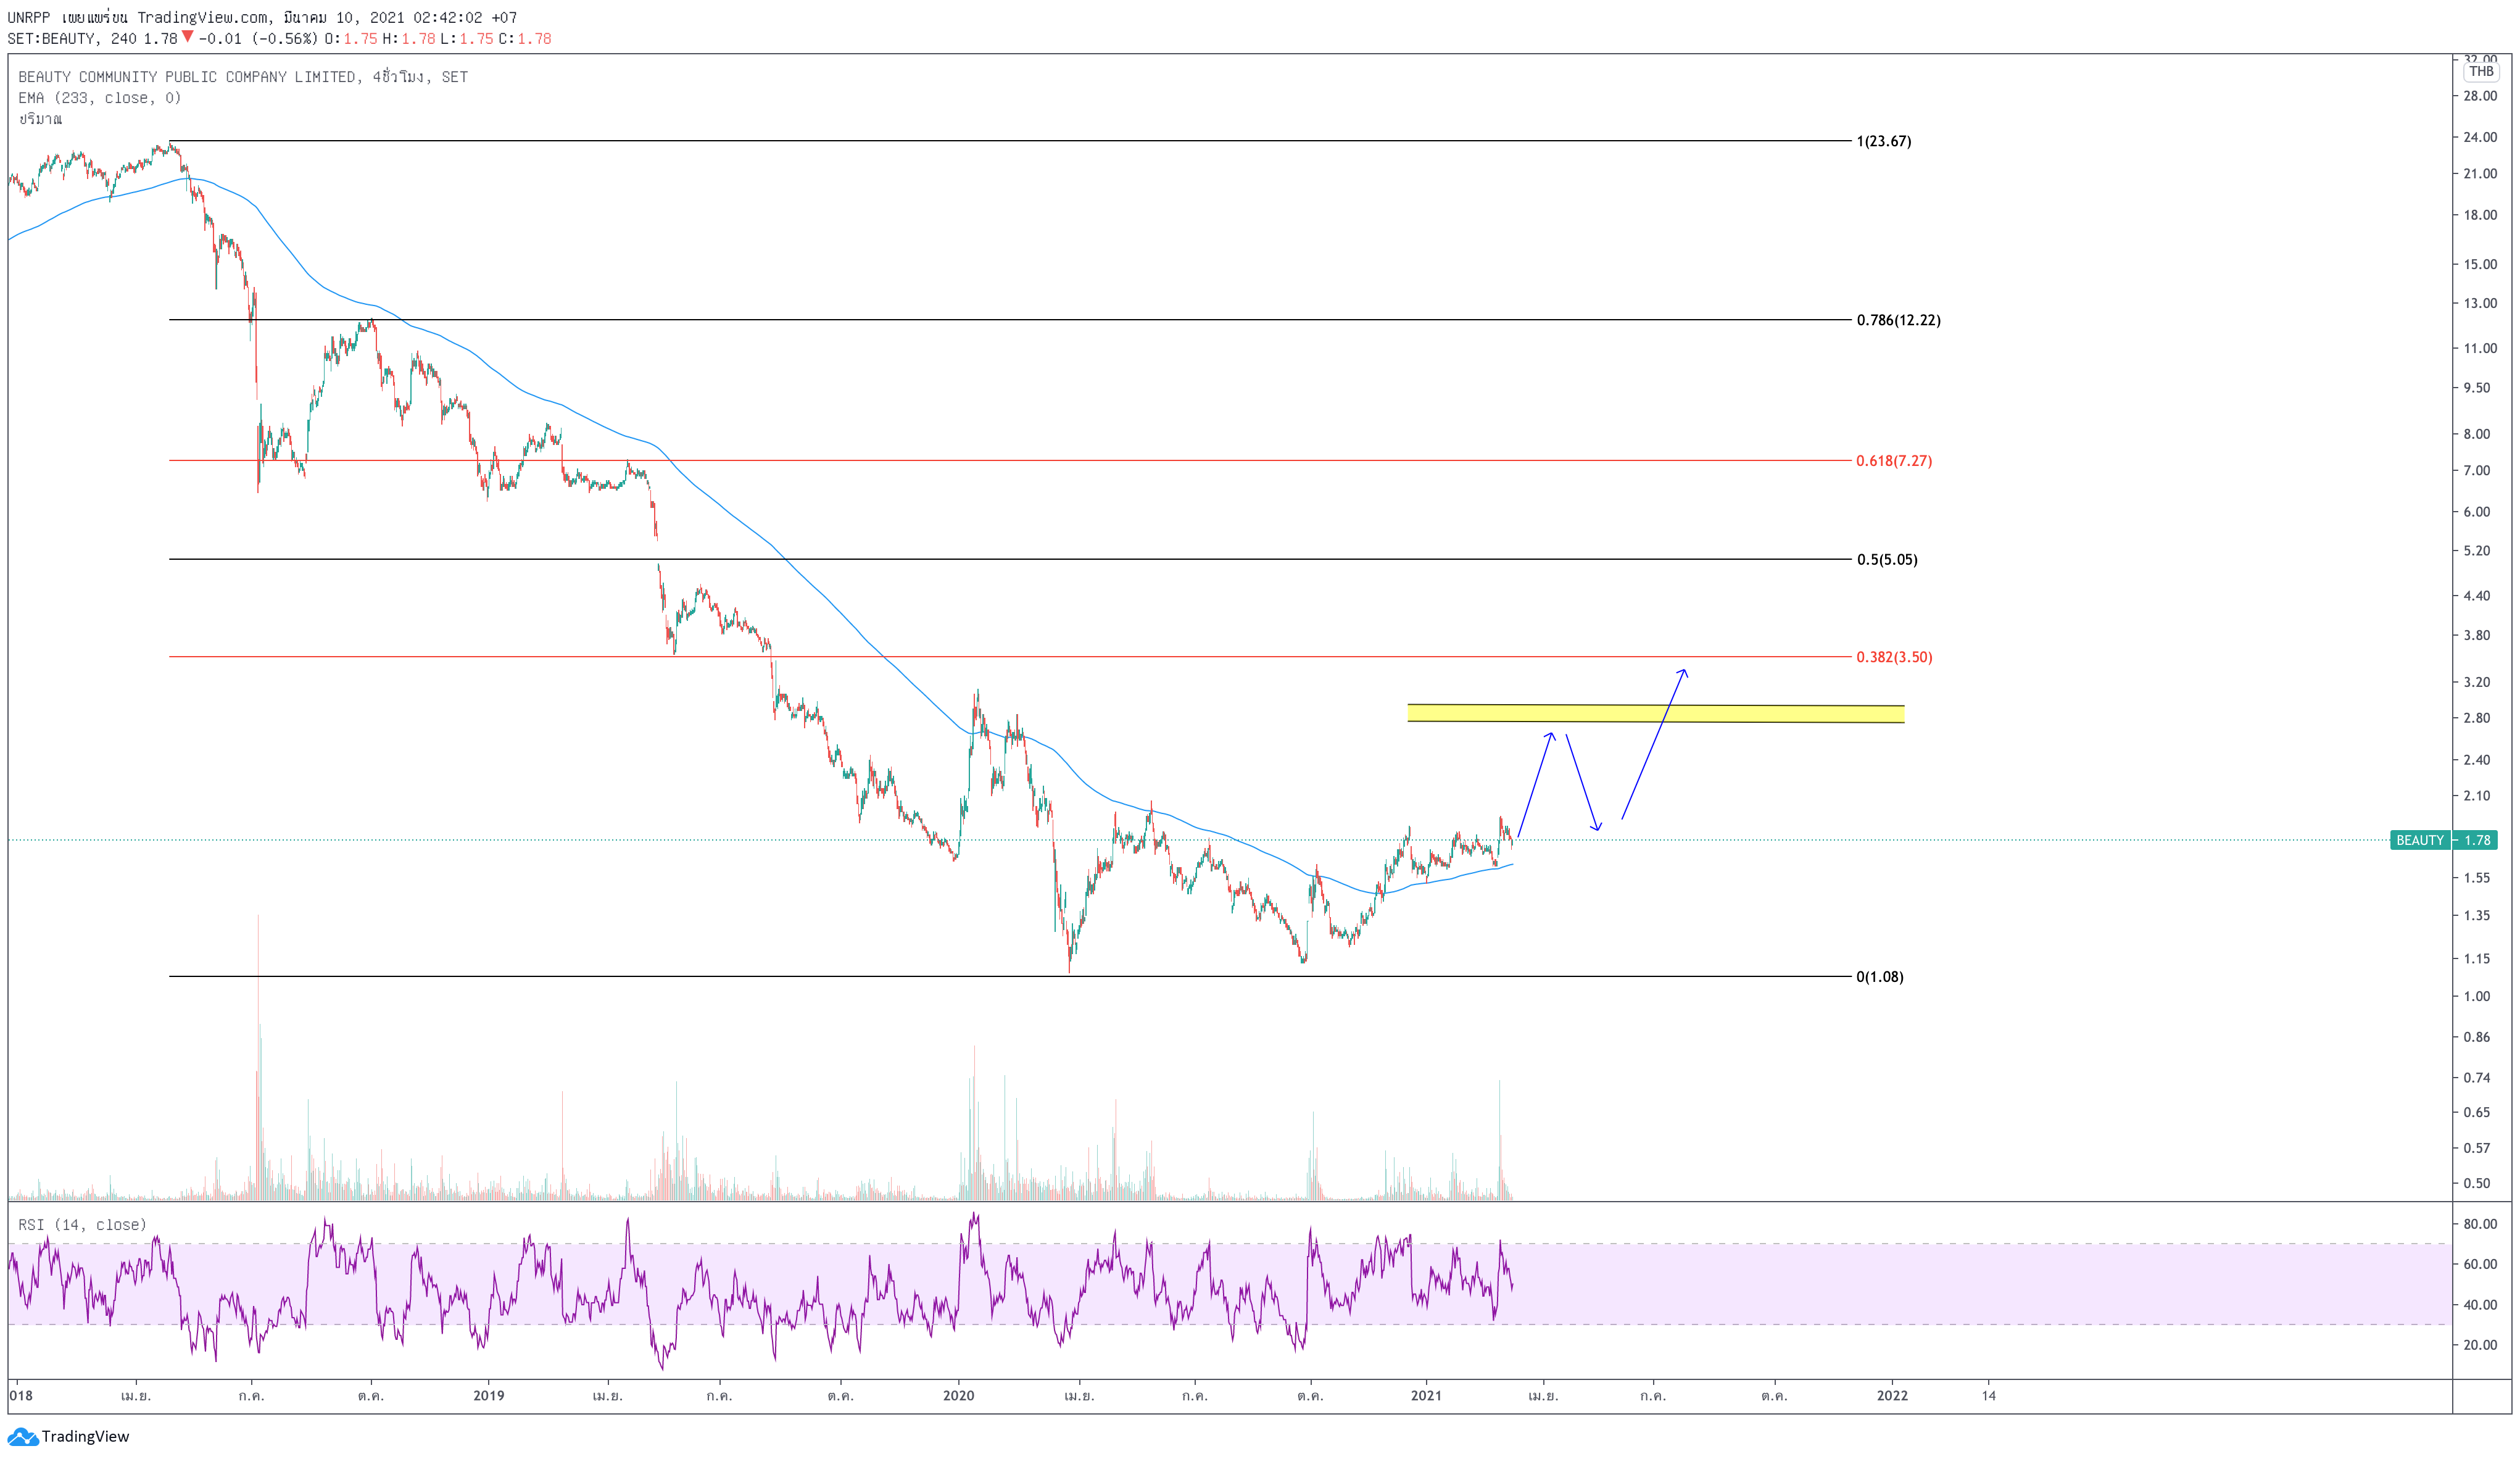Click the Fibonacci label 0.786(12.22)

pyautogui.click(x=1898, y=320)
